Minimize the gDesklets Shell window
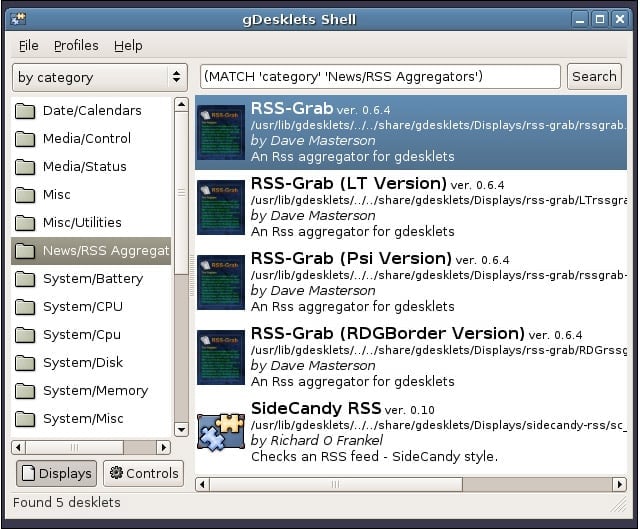This screenshot has width=640, height=529. click(x=580, y=19)
